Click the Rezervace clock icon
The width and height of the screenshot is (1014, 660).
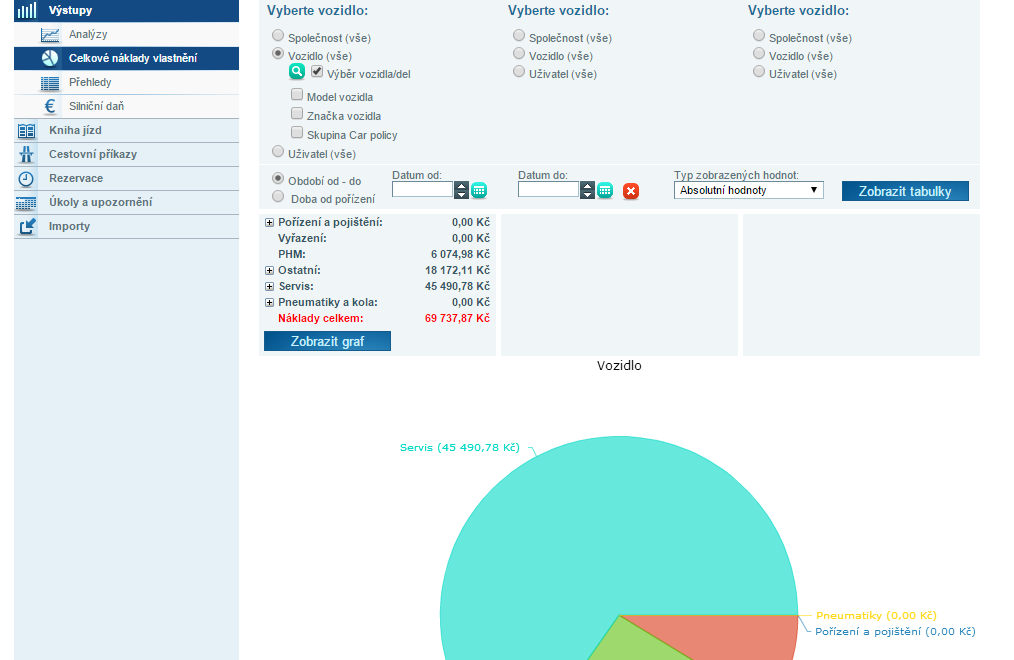click(26, 179)
